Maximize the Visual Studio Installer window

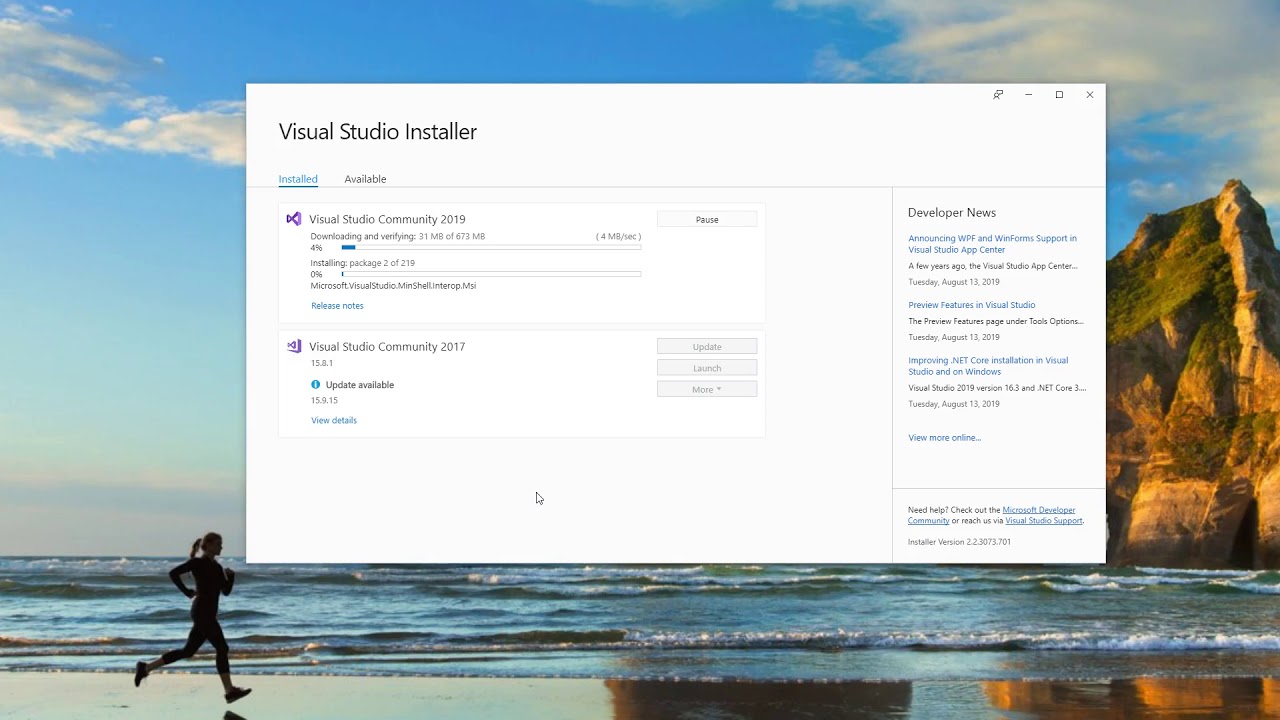click(x=1059, y=95)
